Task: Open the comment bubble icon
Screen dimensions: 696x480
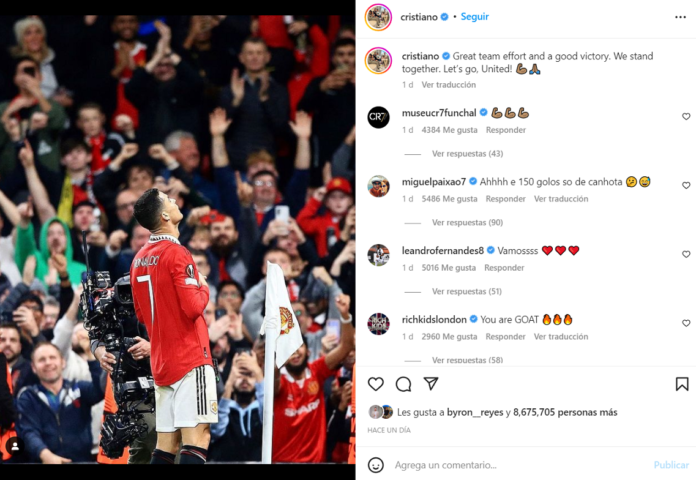Action: point(403,384)
